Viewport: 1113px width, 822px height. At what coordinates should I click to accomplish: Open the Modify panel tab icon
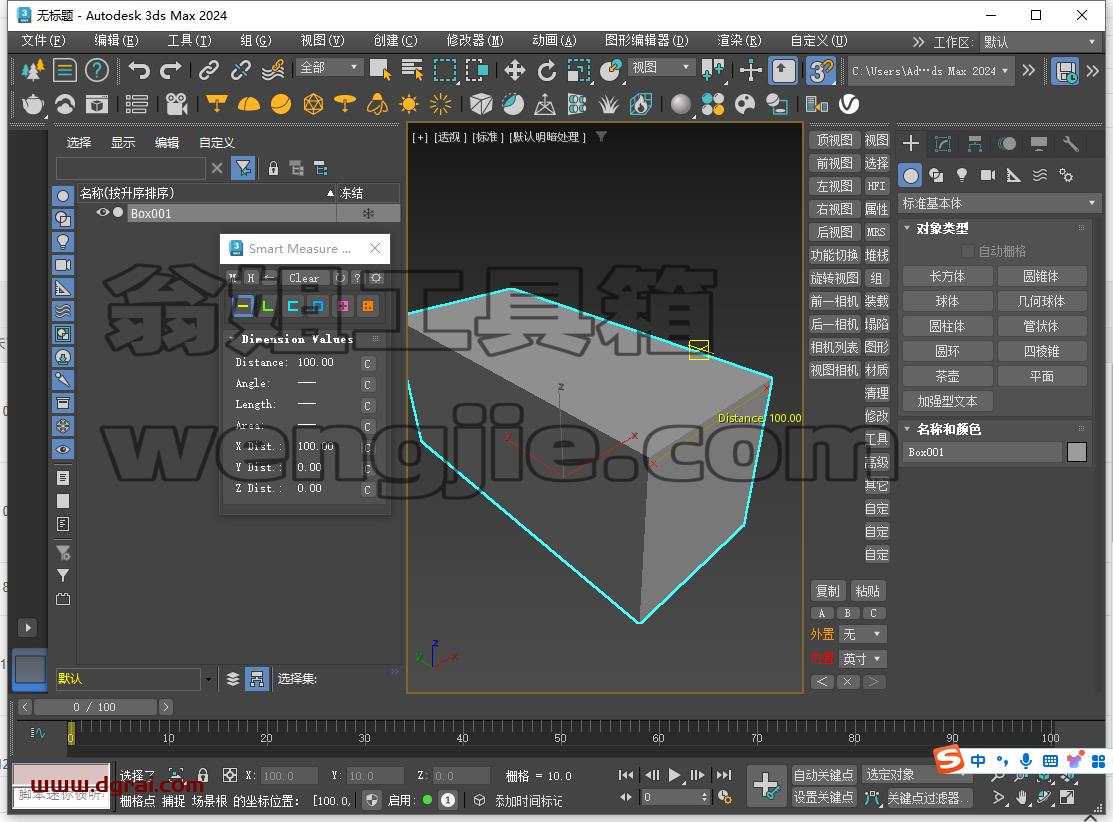pos(943,144)
